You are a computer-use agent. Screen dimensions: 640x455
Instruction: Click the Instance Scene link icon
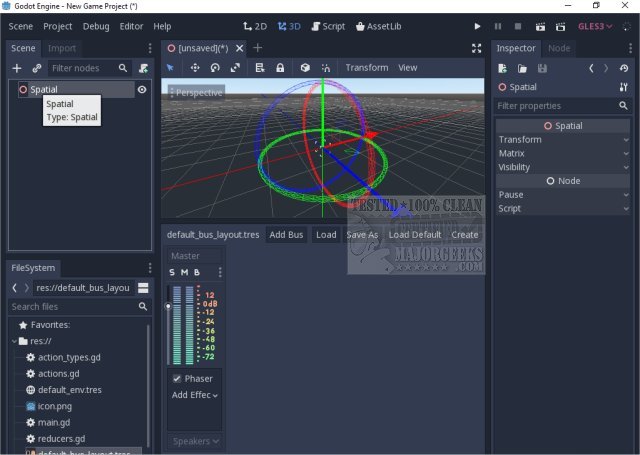[x=37, y=68]
